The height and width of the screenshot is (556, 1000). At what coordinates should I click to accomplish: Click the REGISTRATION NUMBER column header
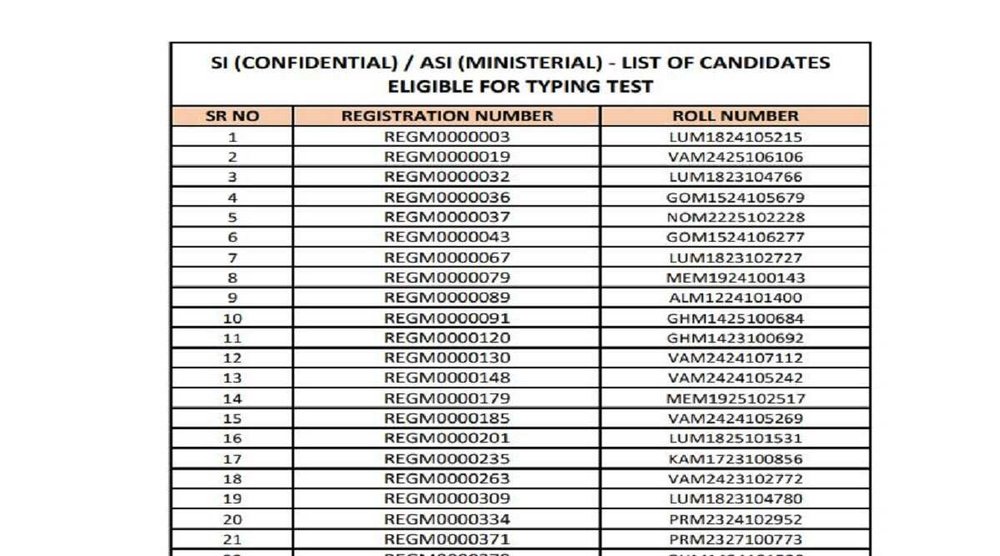click(447, 116)
